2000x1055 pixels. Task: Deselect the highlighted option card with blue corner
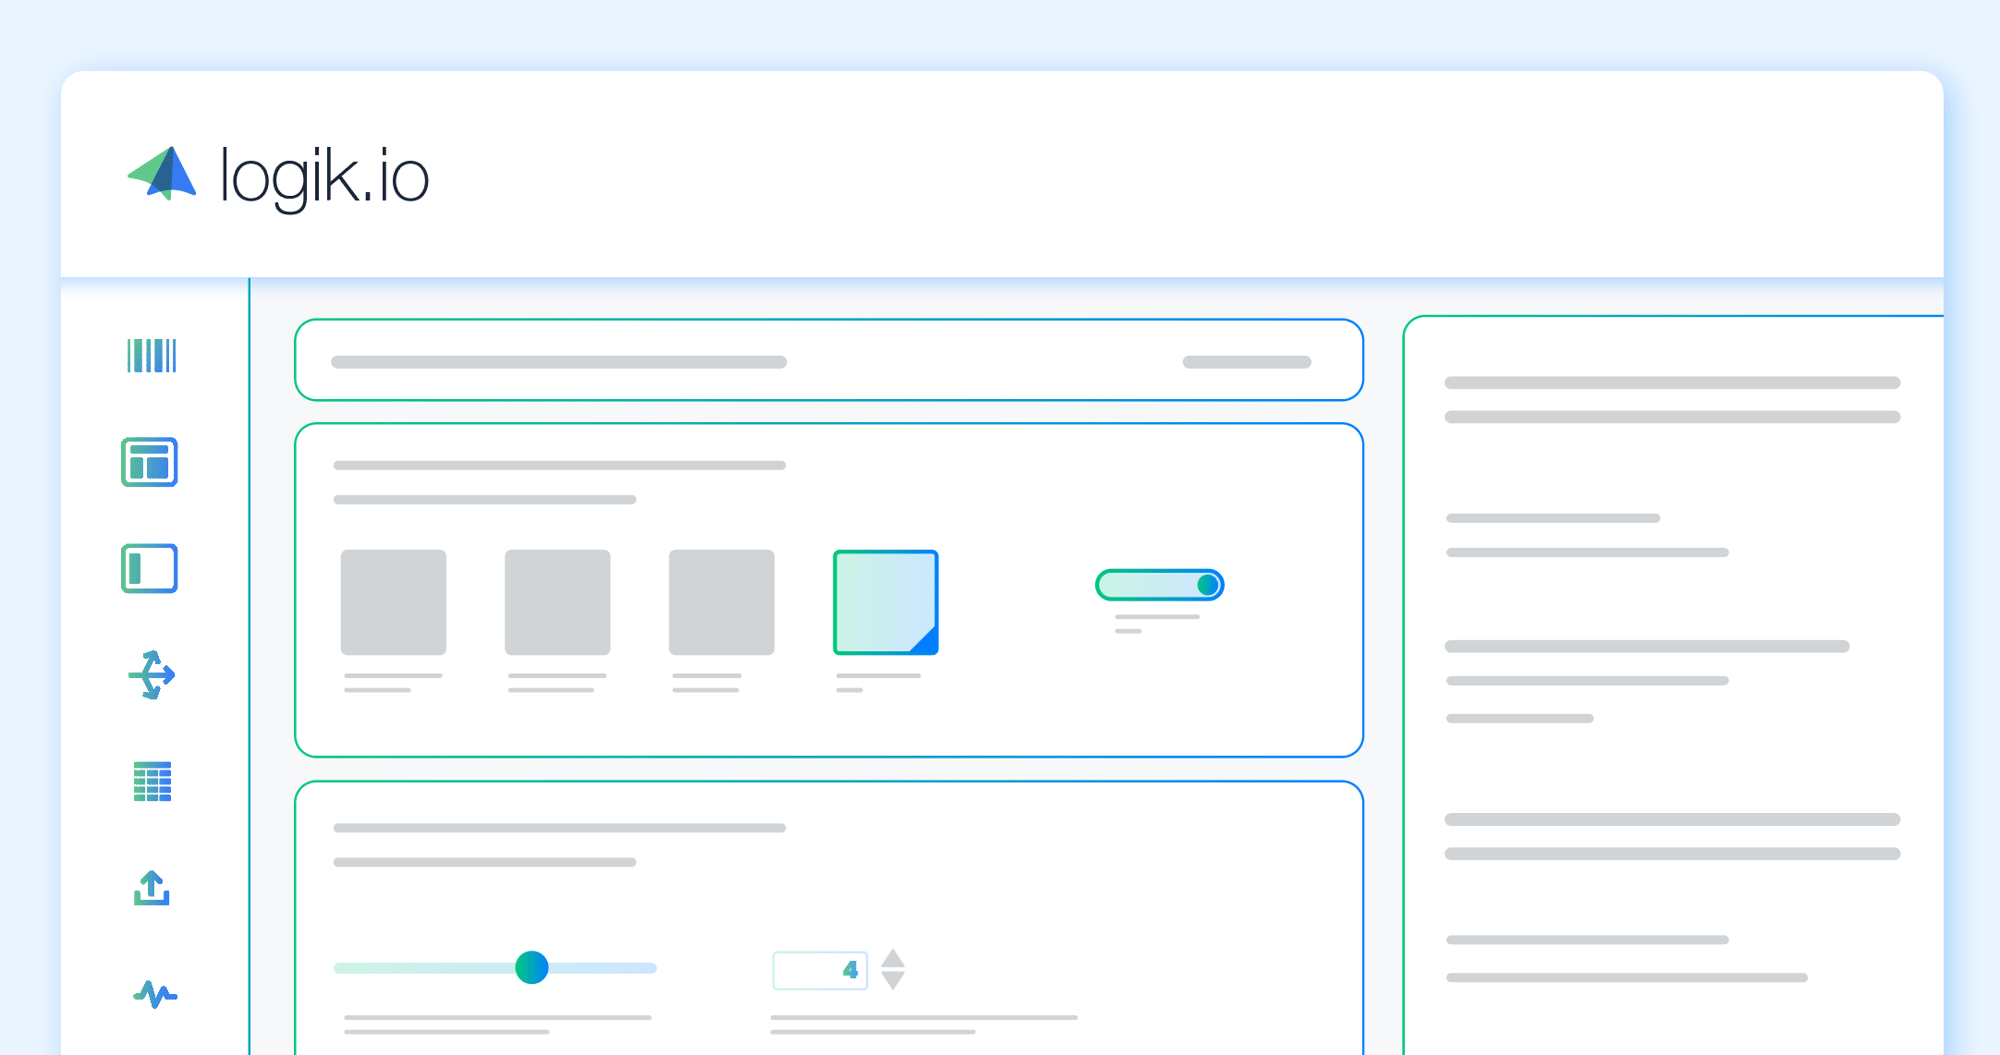(x=884, y=602)
